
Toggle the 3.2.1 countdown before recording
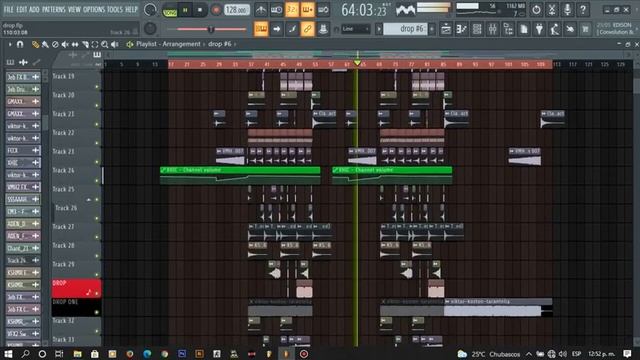click(x=292, y=10)
